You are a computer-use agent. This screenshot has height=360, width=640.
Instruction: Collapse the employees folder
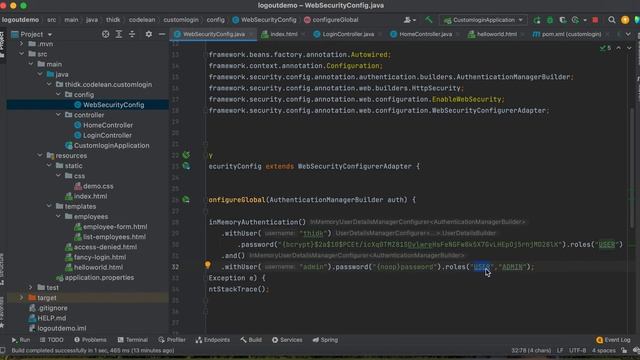coord(58,217)
